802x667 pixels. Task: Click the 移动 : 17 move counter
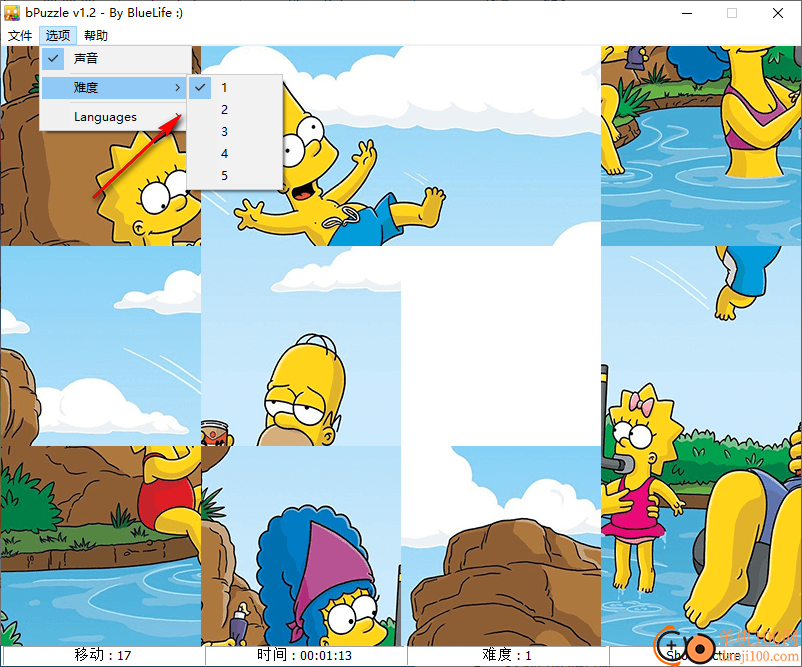point(103,655)
